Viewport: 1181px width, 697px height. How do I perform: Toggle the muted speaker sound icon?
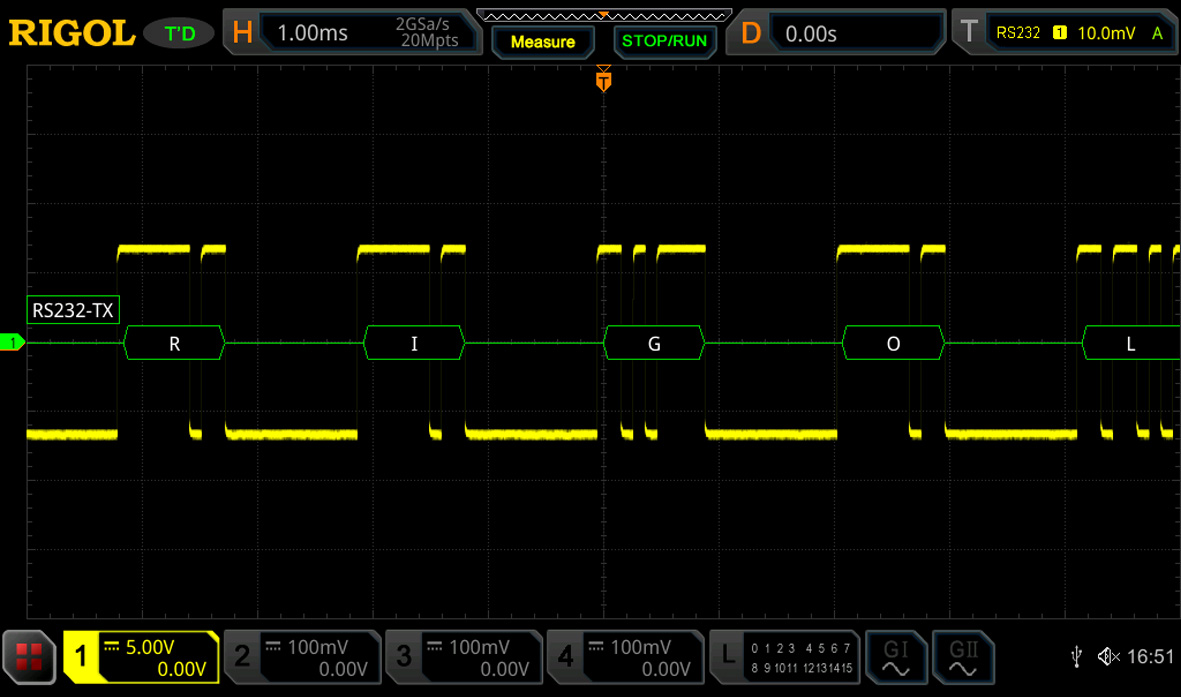click(x=1108, y=656)
